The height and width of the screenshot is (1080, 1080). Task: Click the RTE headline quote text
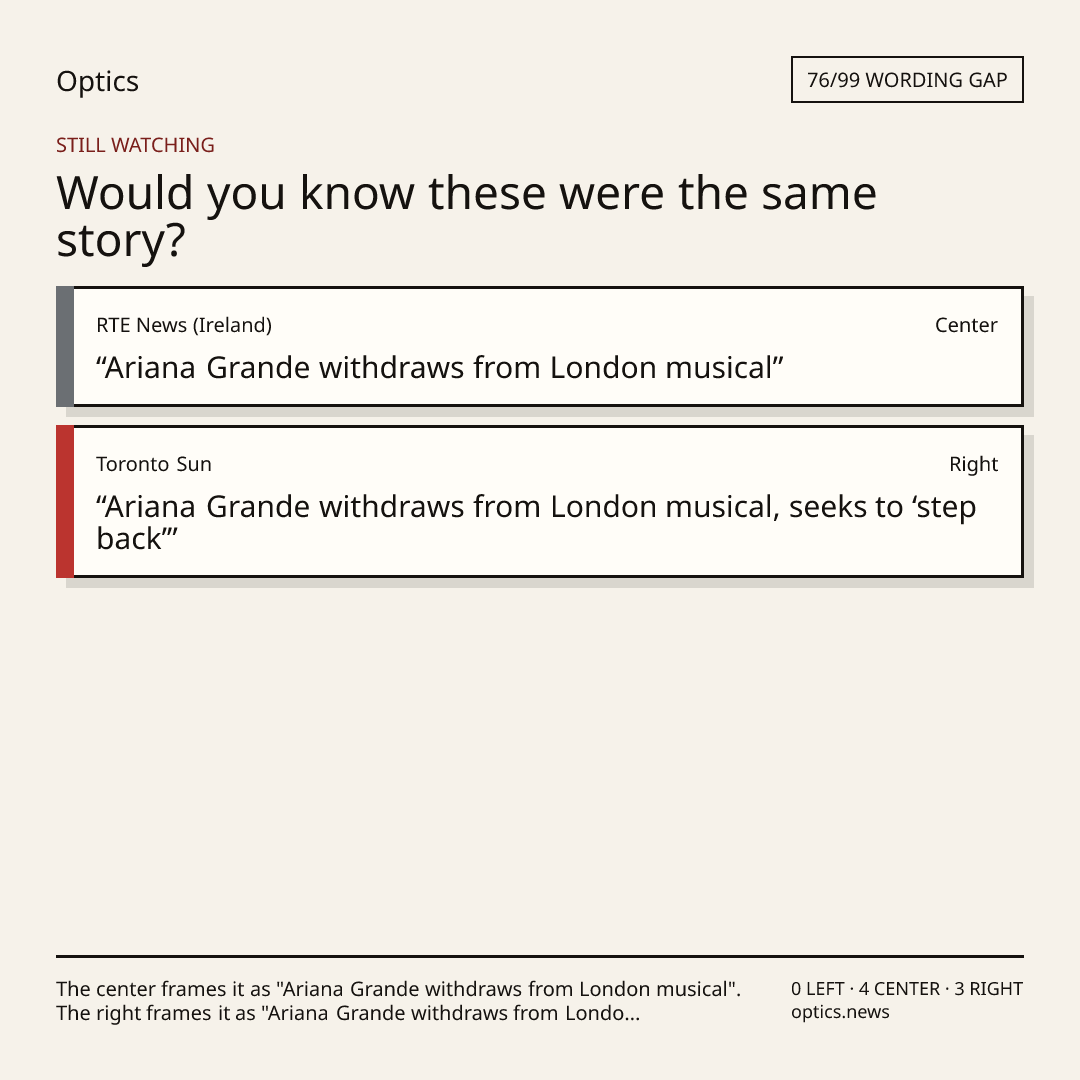[439, 368]
